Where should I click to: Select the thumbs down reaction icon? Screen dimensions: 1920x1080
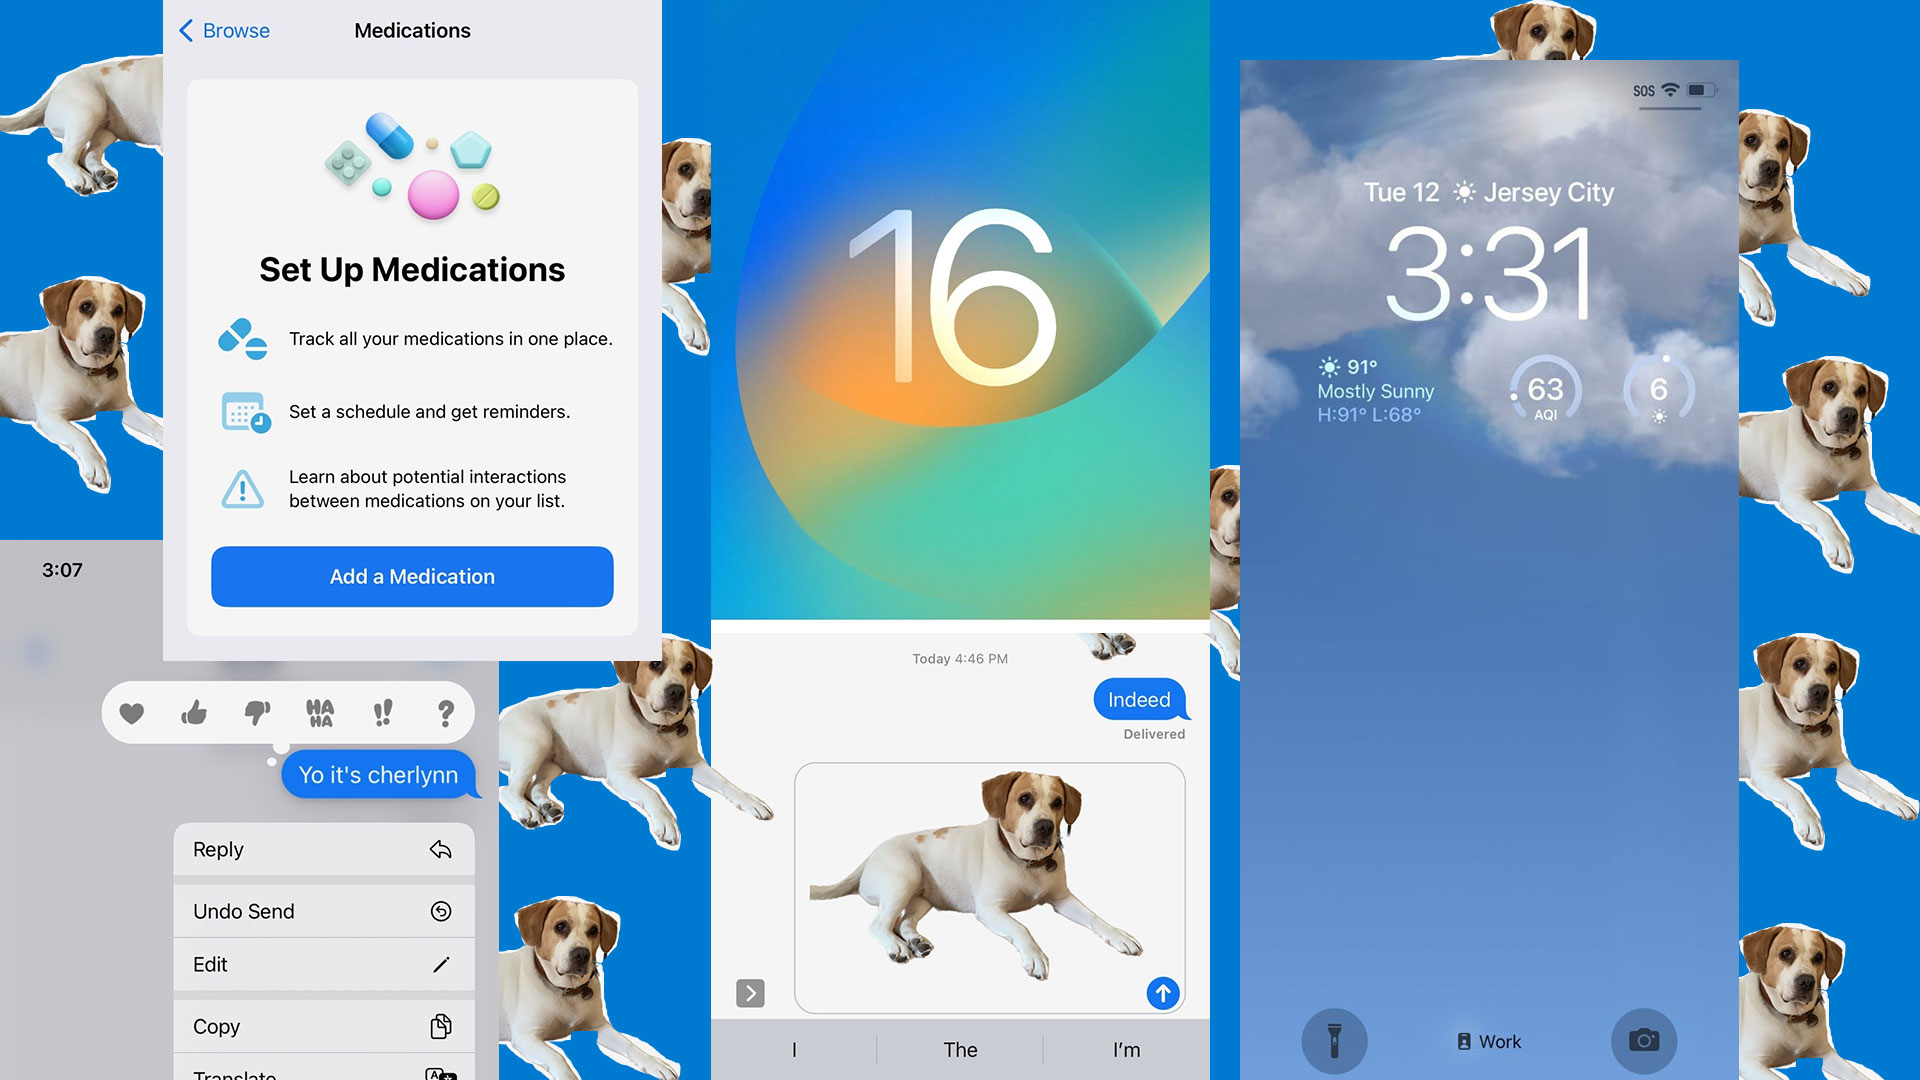[256, 713]
